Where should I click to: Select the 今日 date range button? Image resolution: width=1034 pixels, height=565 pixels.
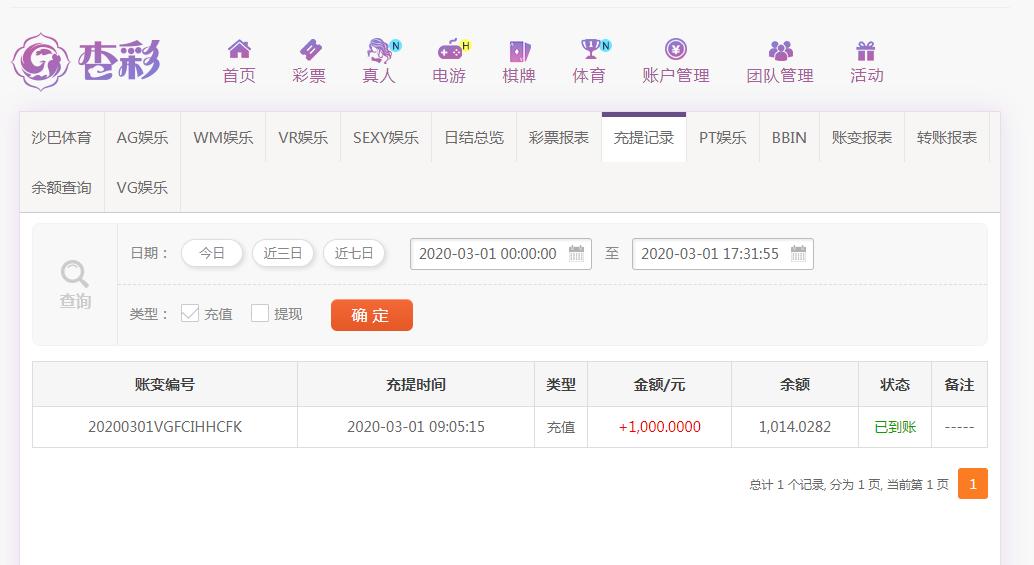(x=212, y=253)
